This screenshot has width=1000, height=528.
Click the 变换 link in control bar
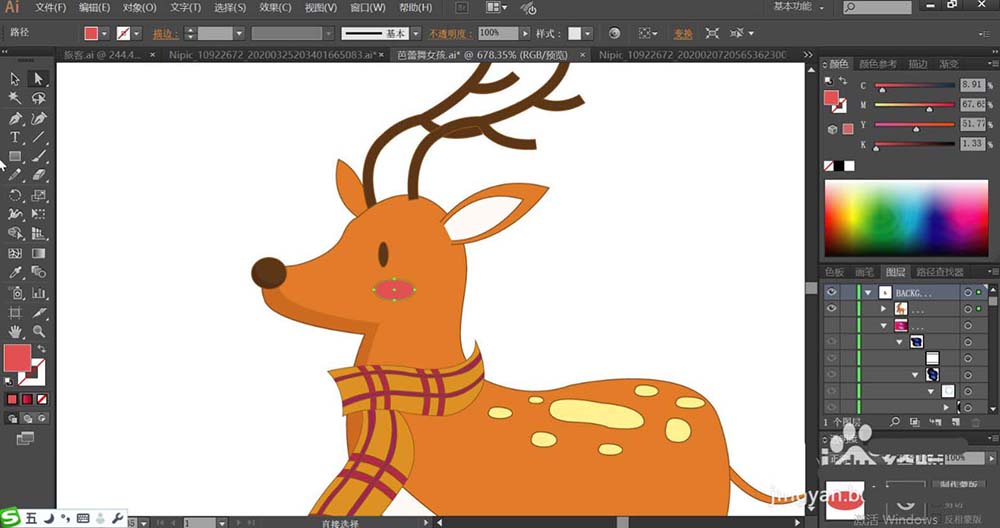click(684, 33)
